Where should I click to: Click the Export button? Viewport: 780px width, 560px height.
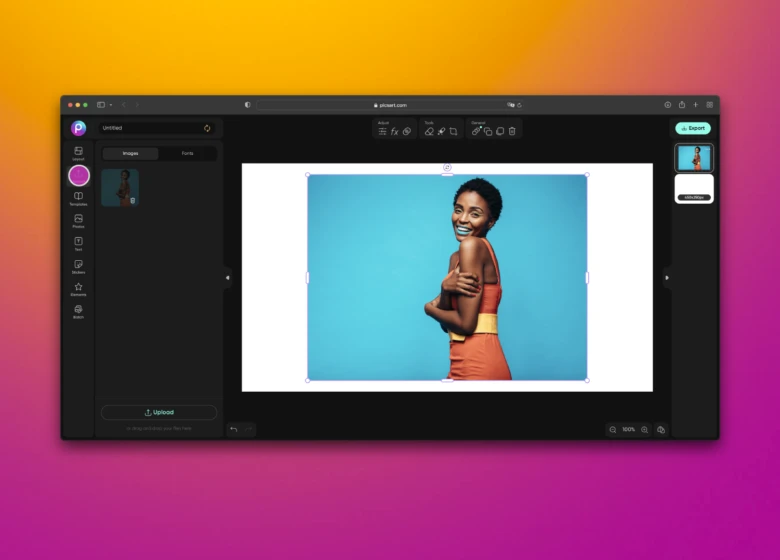692,128
